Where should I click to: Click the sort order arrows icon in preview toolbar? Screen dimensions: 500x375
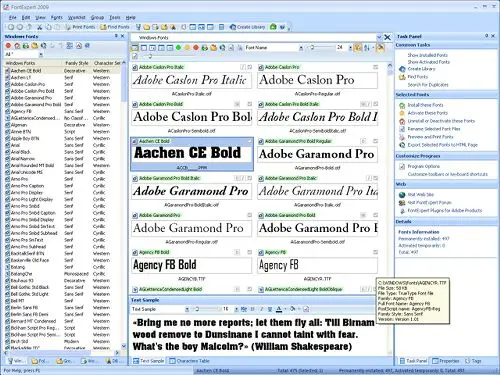click(367, 48)
